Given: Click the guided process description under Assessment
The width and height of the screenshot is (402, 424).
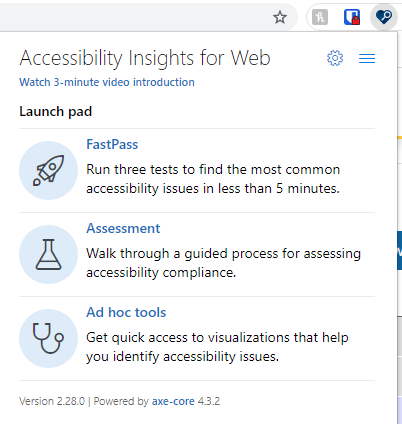Looking at the screenshot, I should 223,263.
